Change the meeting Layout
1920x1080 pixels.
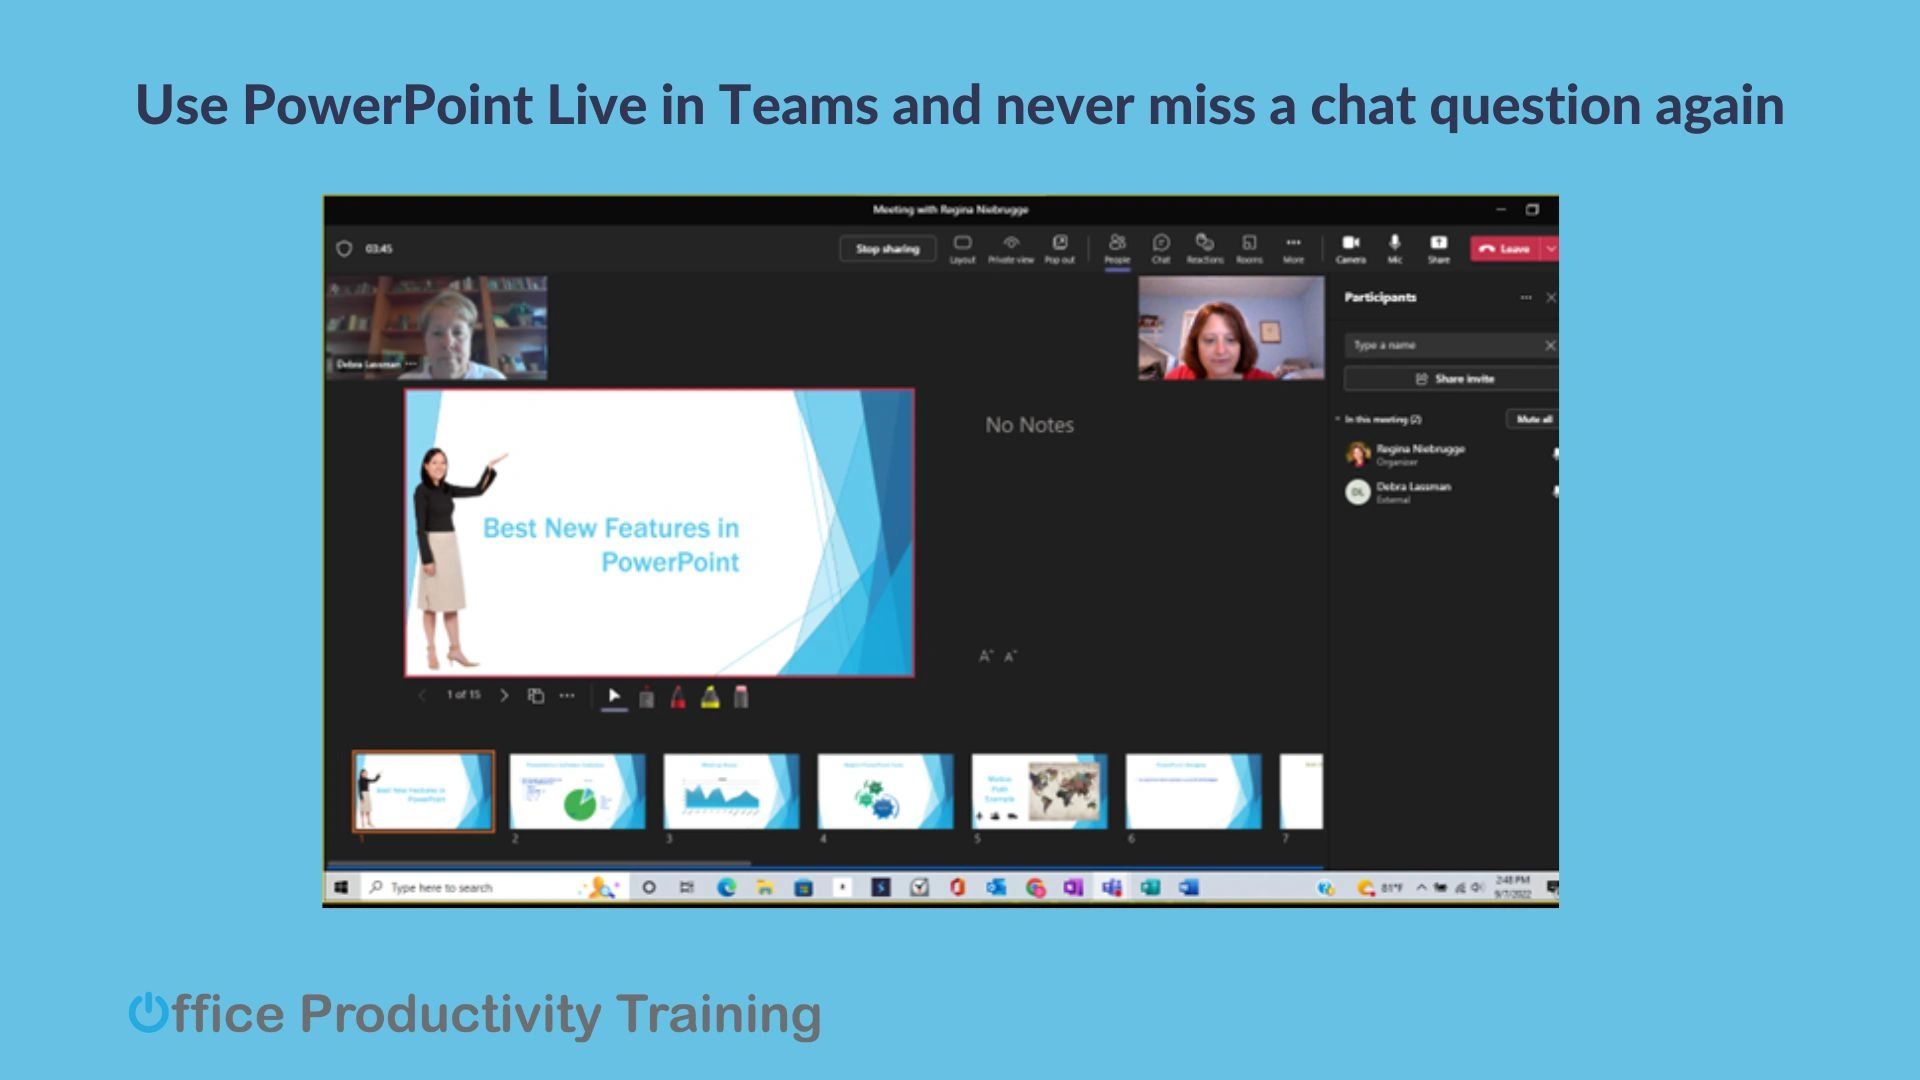click(x=963, y=248)
